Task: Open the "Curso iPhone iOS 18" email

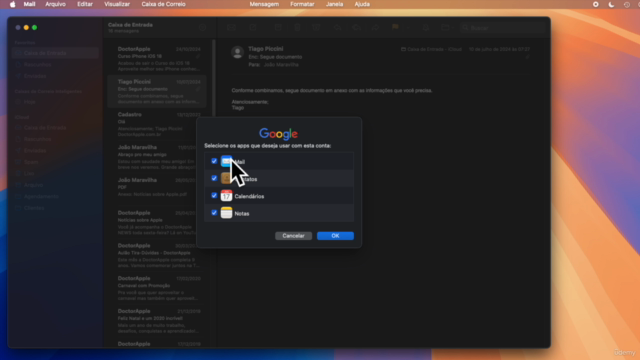Action: 157,59
